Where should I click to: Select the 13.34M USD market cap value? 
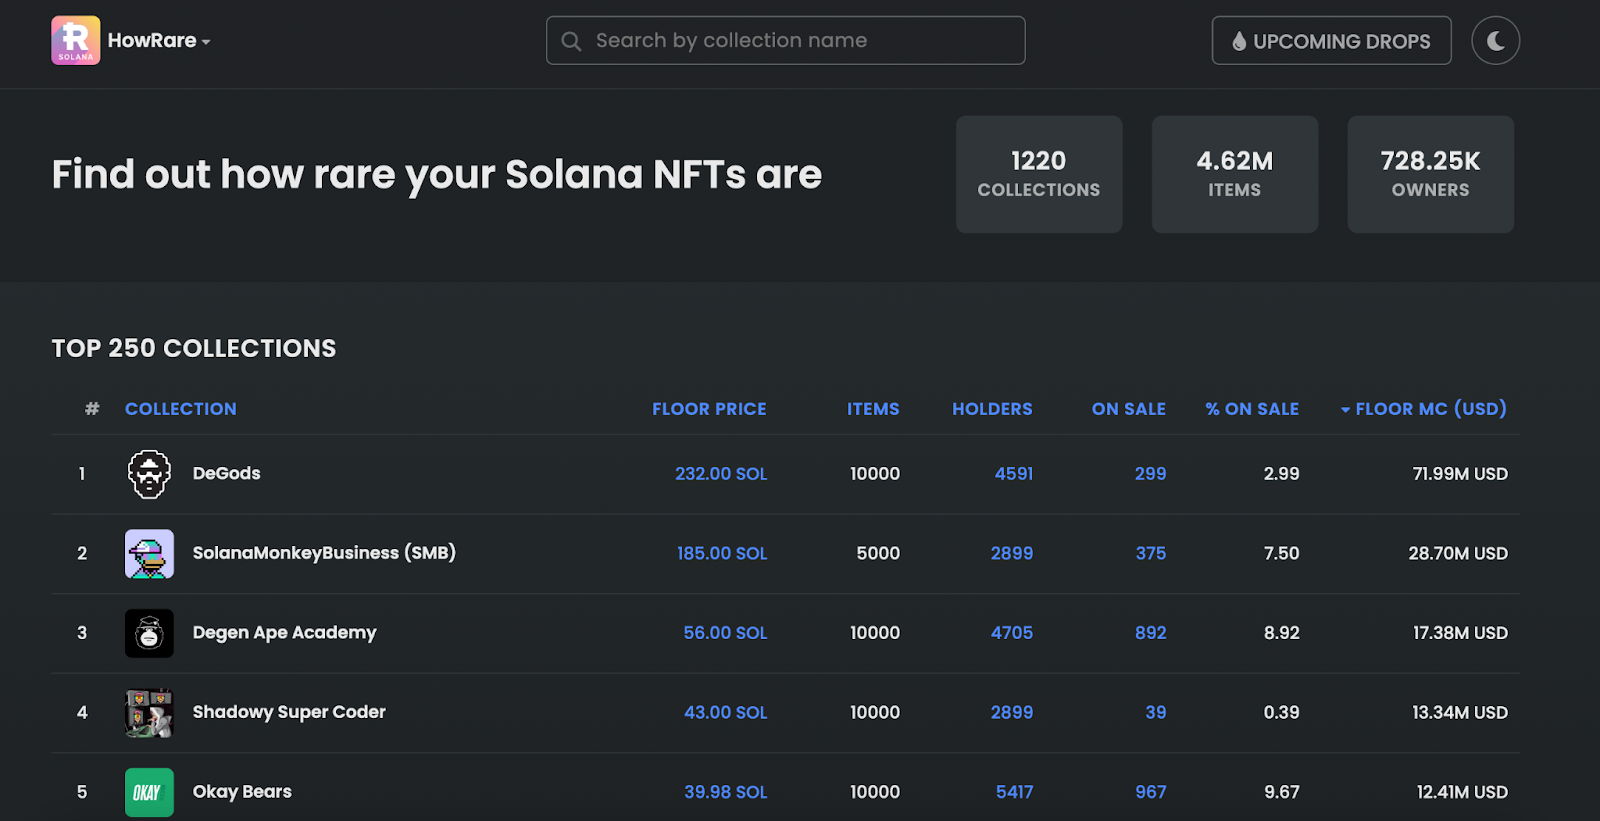tap(1460, 712)
